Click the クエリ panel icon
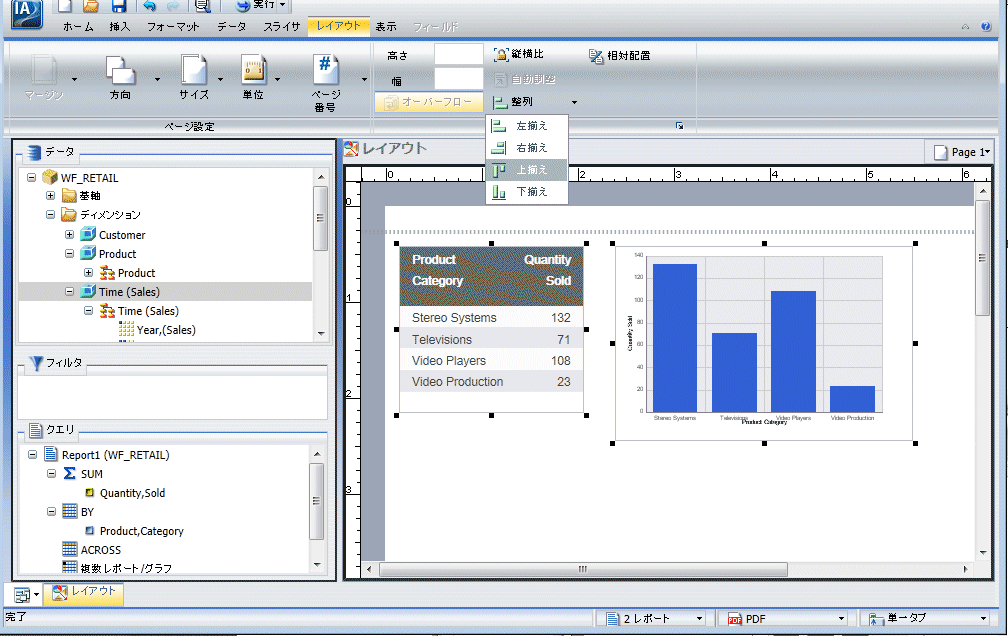 pyautogui.click(x=37, y=430)
